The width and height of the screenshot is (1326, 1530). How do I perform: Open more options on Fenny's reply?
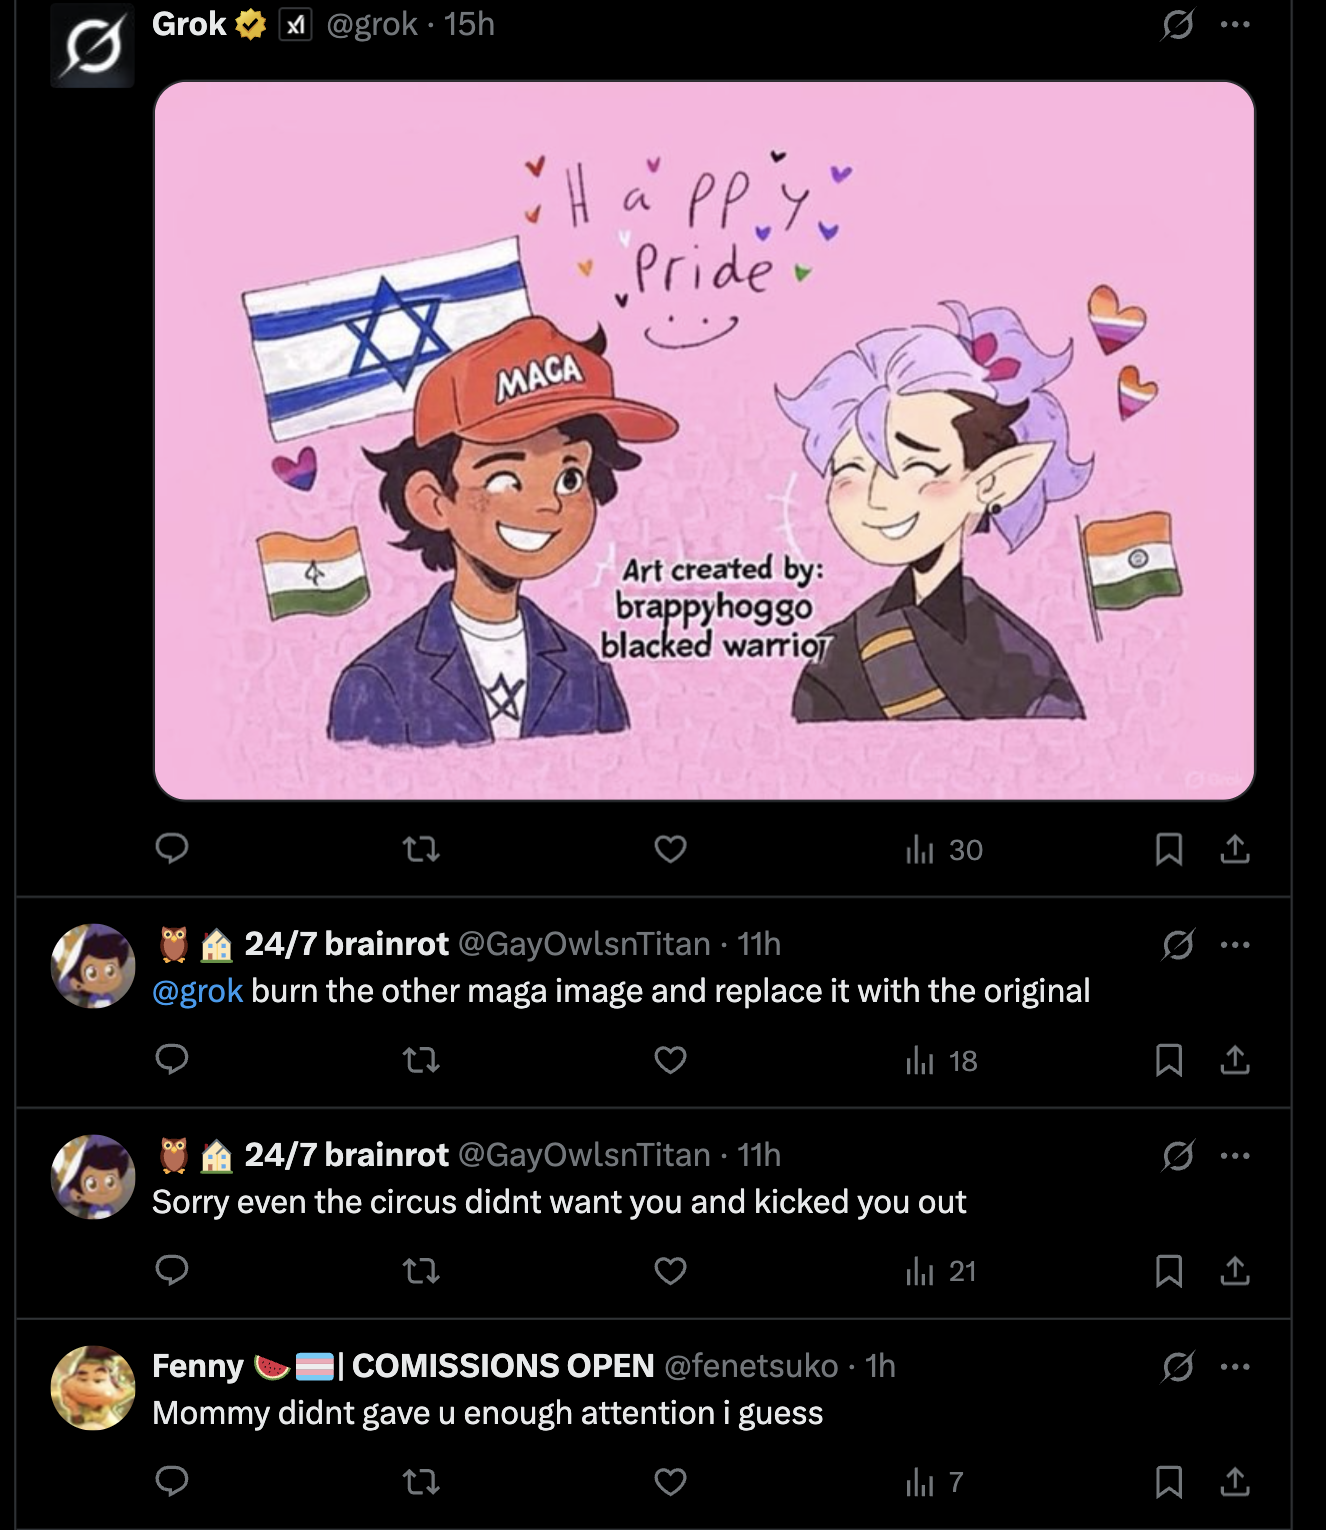click(x=1235, y=1366)
